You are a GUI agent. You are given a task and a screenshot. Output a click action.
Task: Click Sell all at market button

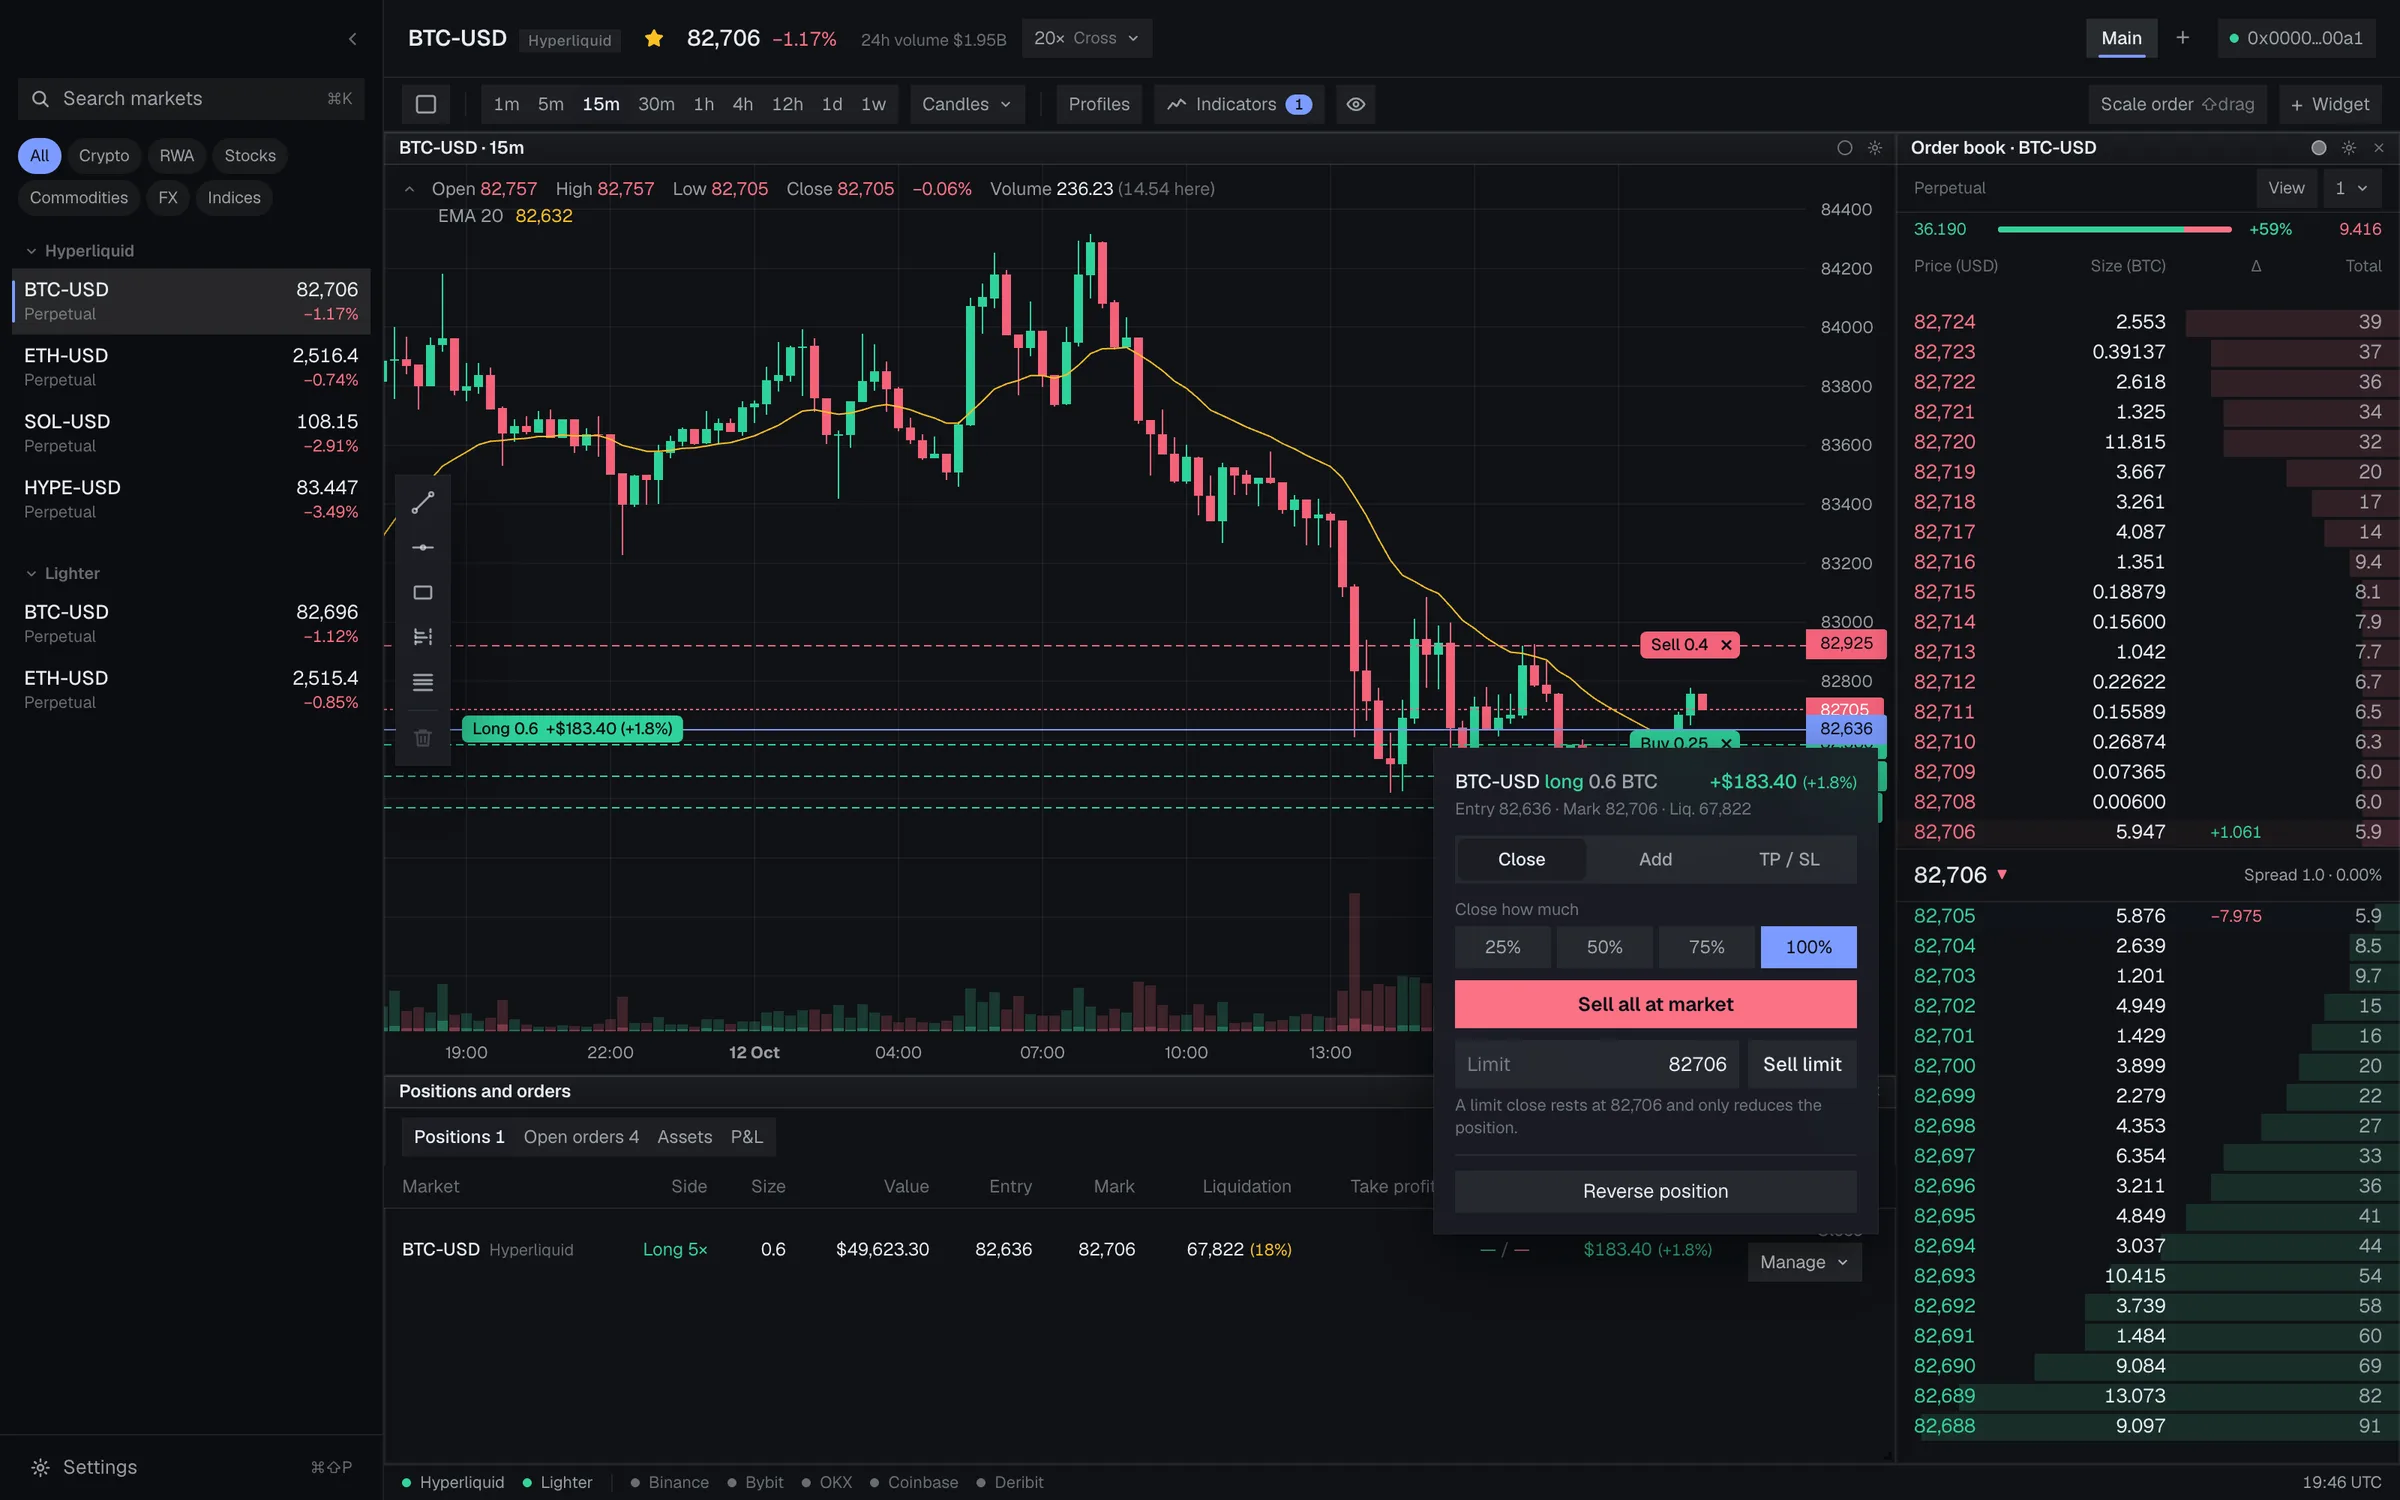1656,1004
